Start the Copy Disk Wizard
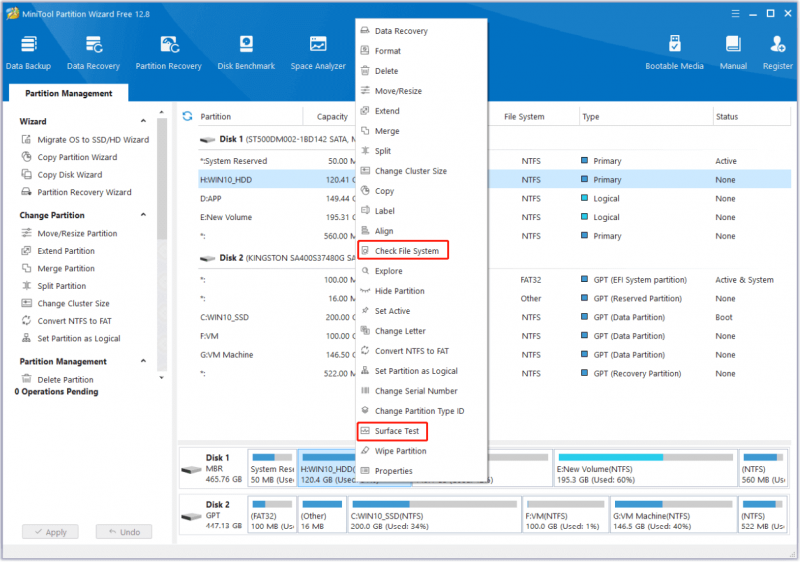This screenshot has width=800, height=562. tap(62, 174)
